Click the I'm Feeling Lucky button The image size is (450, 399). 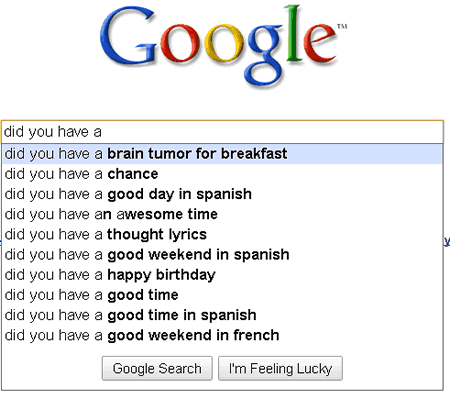click(280, 368)
